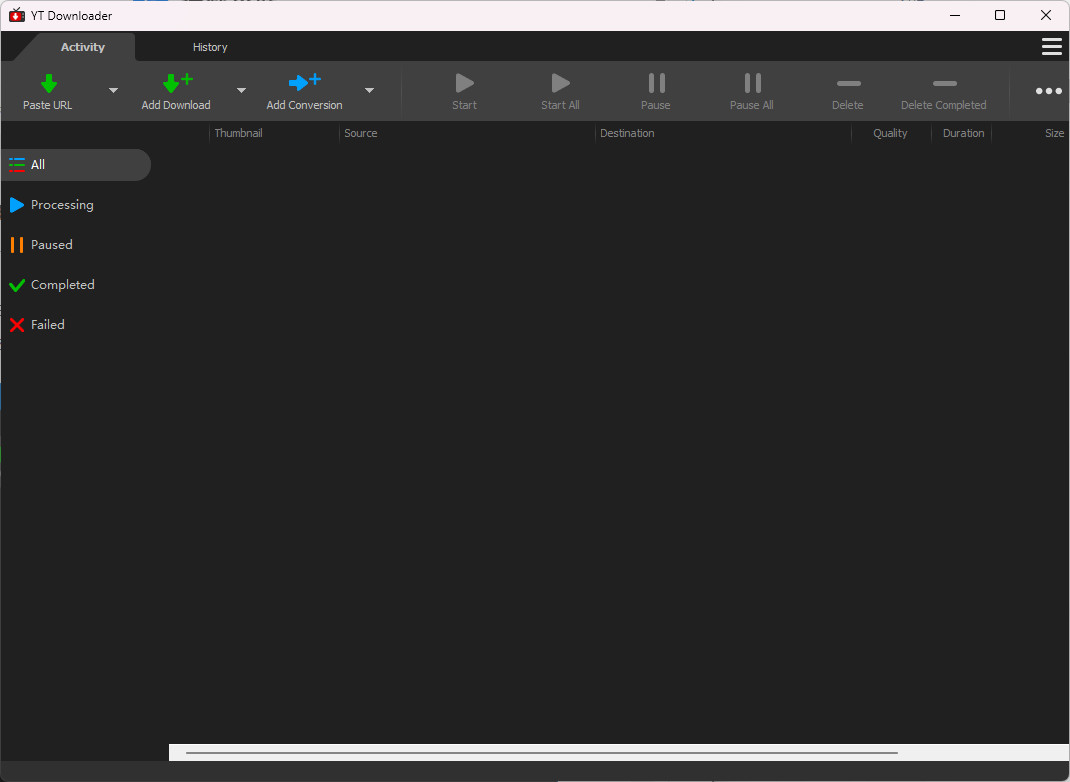
Task: Switch to the Activity tab
Action: [x=83, y=47]
